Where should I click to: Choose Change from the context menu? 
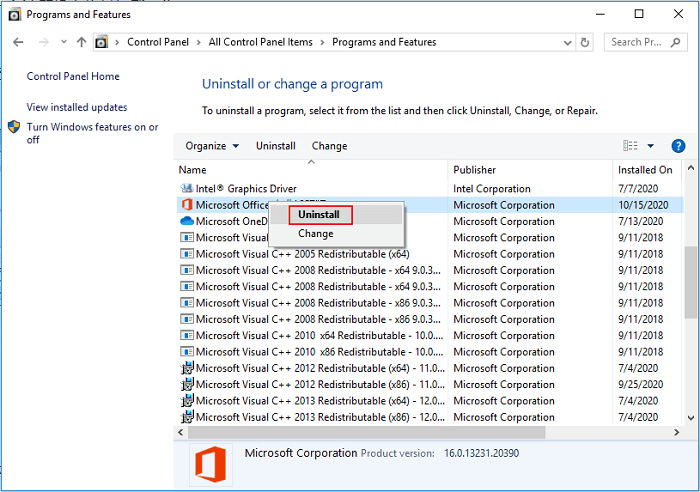(316, 234)
